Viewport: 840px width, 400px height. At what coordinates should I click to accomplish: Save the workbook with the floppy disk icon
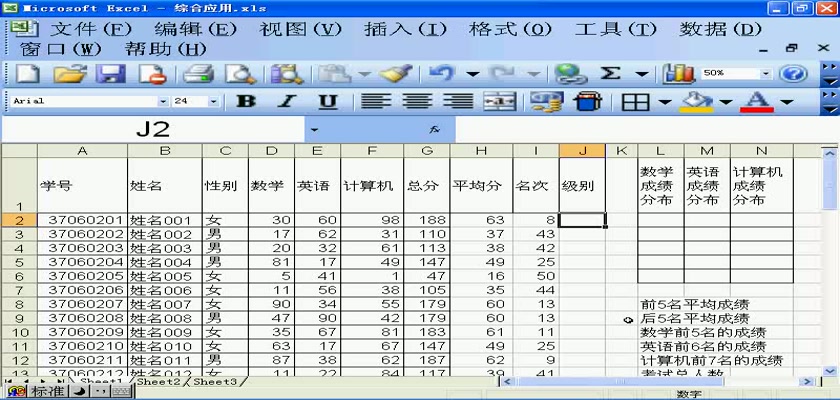[x=108, y=73]
